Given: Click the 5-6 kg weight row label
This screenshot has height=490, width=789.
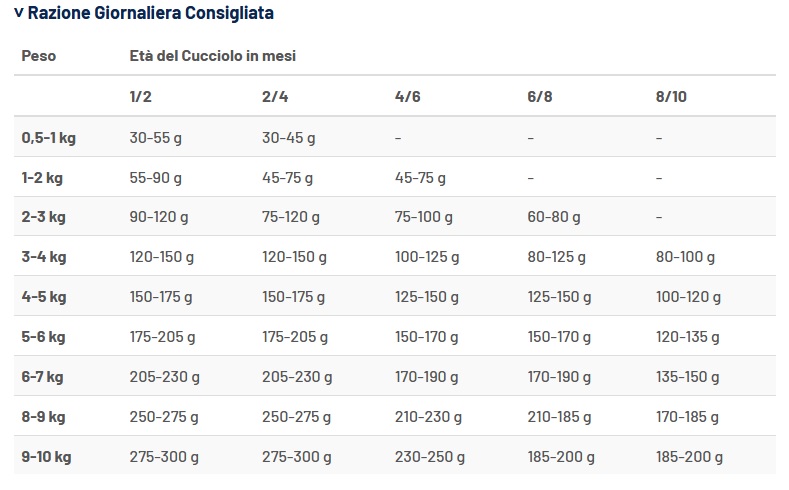Looking at the screenshot, I should (x=44, y=337).
